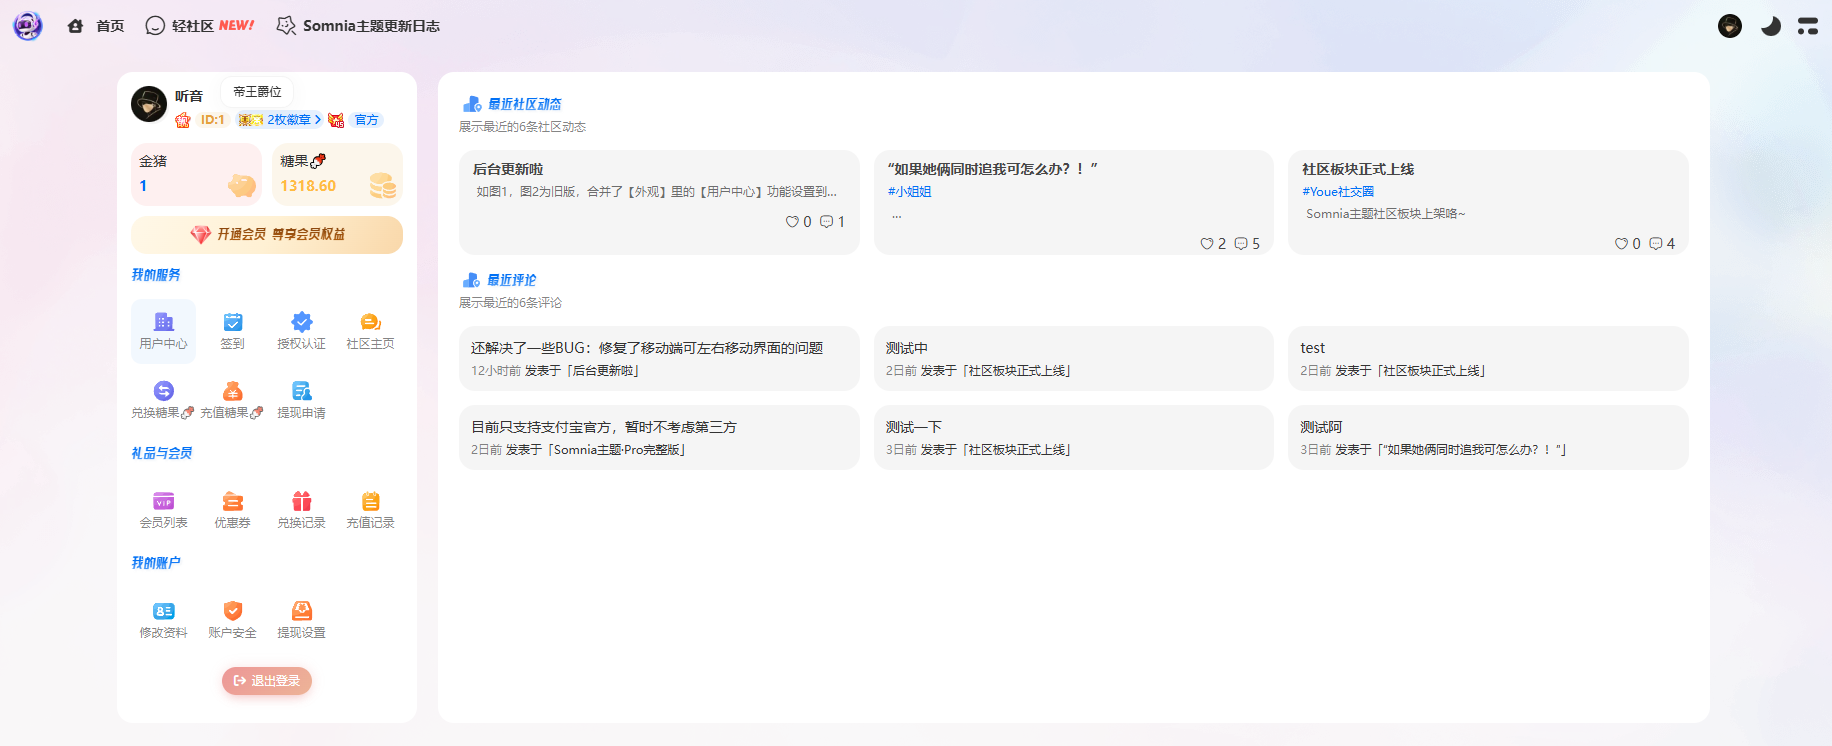This screenshot has height=746, width=1832.
Task: Click the 授权认证 verification icon
Action: point(301,322)
